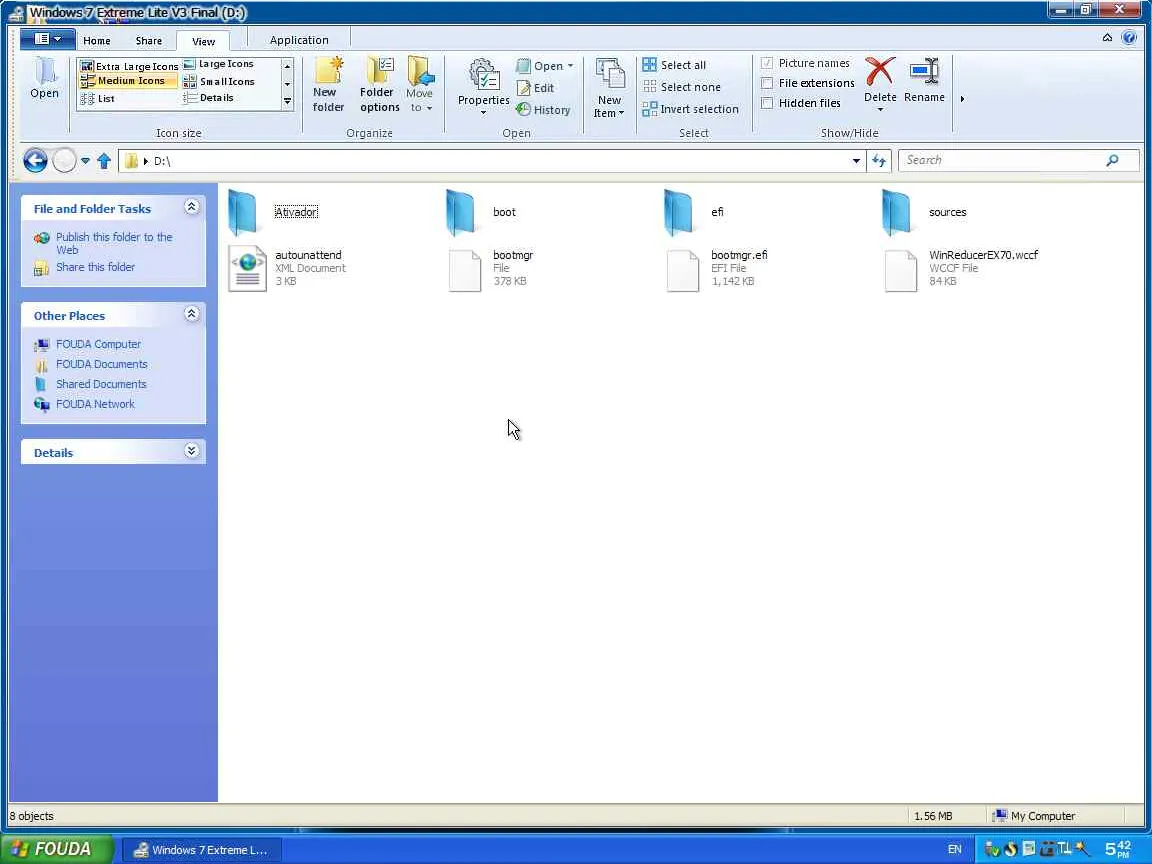Open the FOUDA Start button

(x=57, y=849)
